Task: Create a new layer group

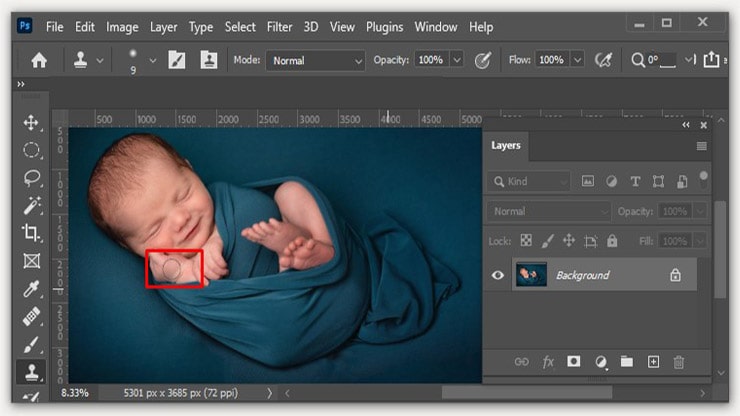Action: tap(627, 362)
